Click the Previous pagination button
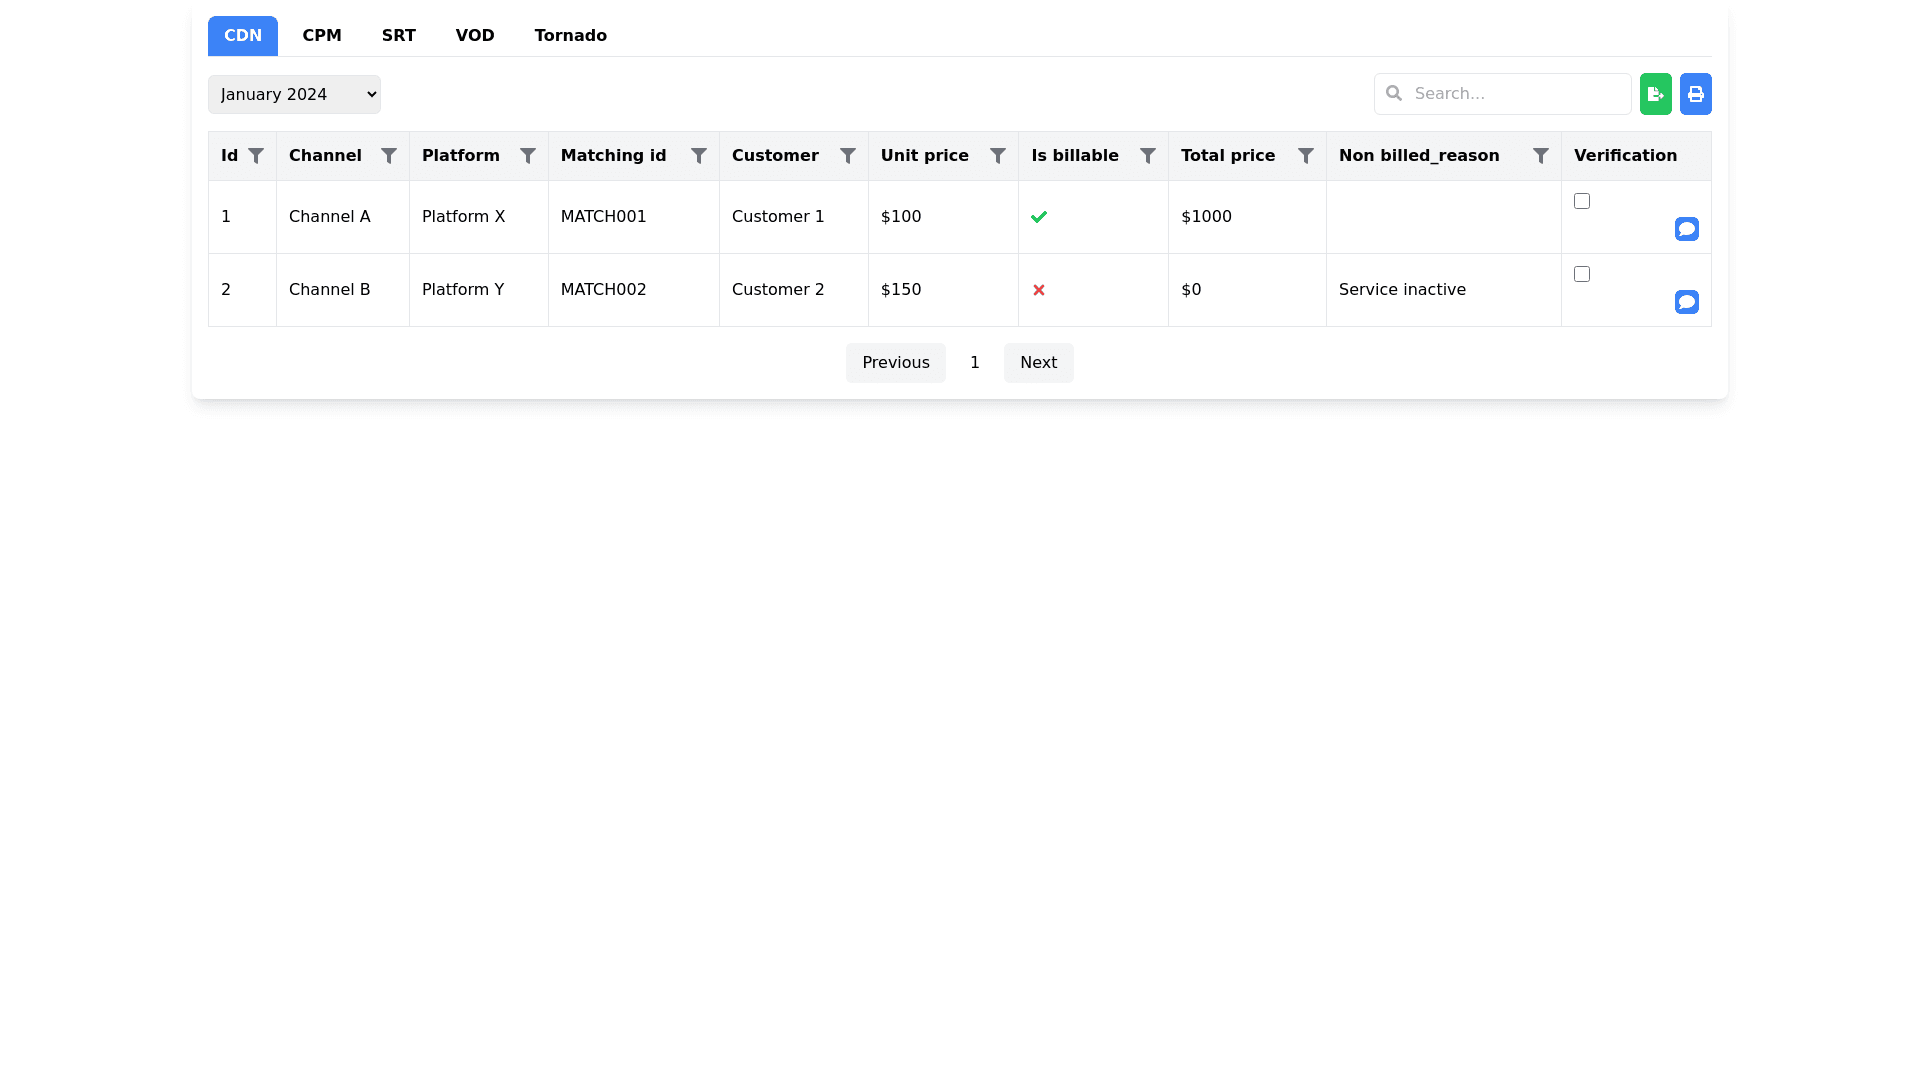Image resolution: width=1920 pixels, height=1080 pixels. [x=895, y=363]
